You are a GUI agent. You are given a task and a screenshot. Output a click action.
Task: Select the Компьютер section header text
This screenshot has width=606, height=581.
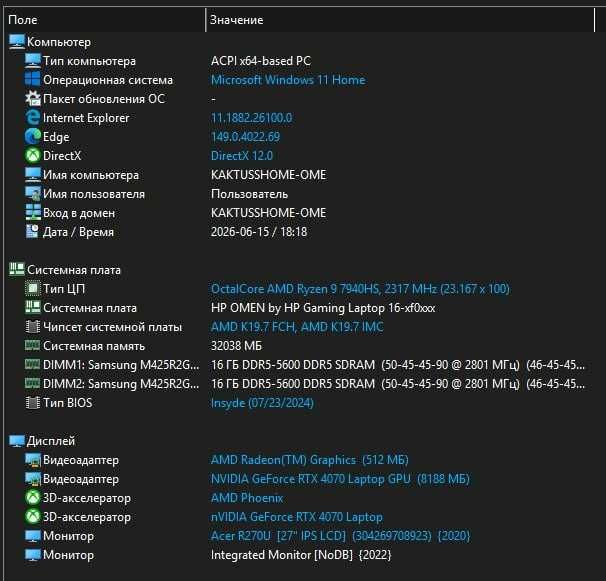tap(59, 42)
